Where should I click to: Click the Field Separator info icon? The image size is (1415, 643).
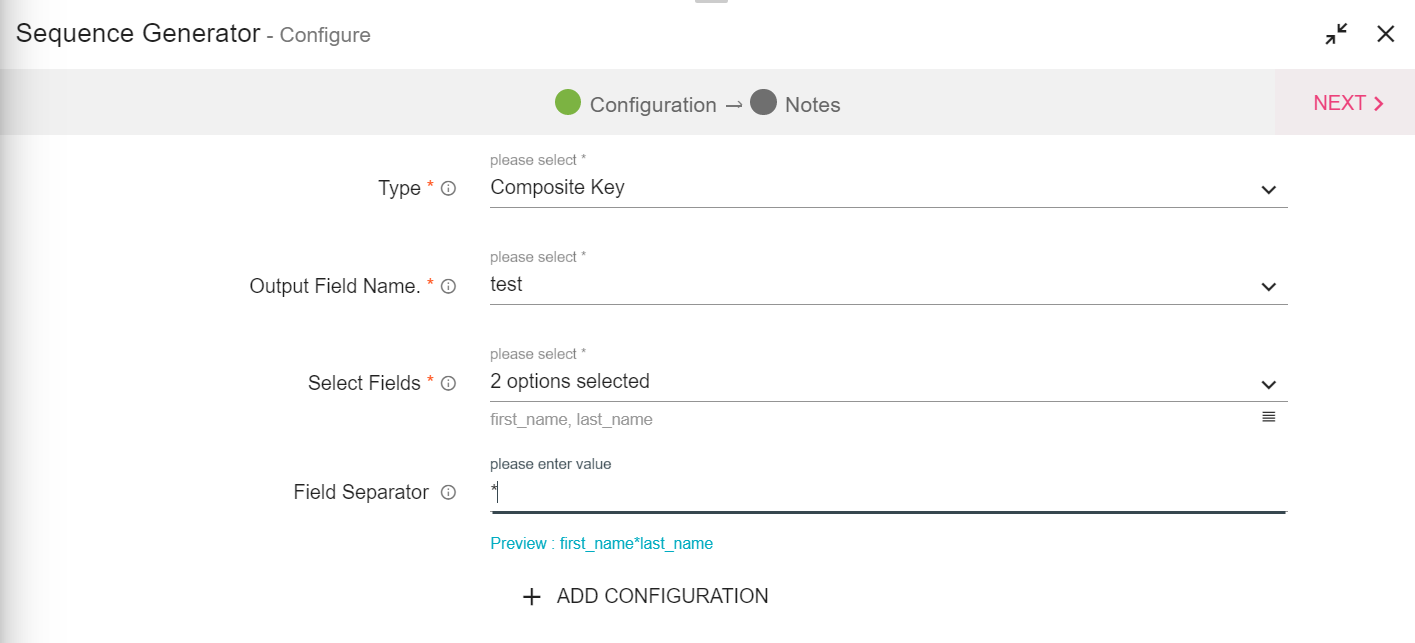pos(448,492)
